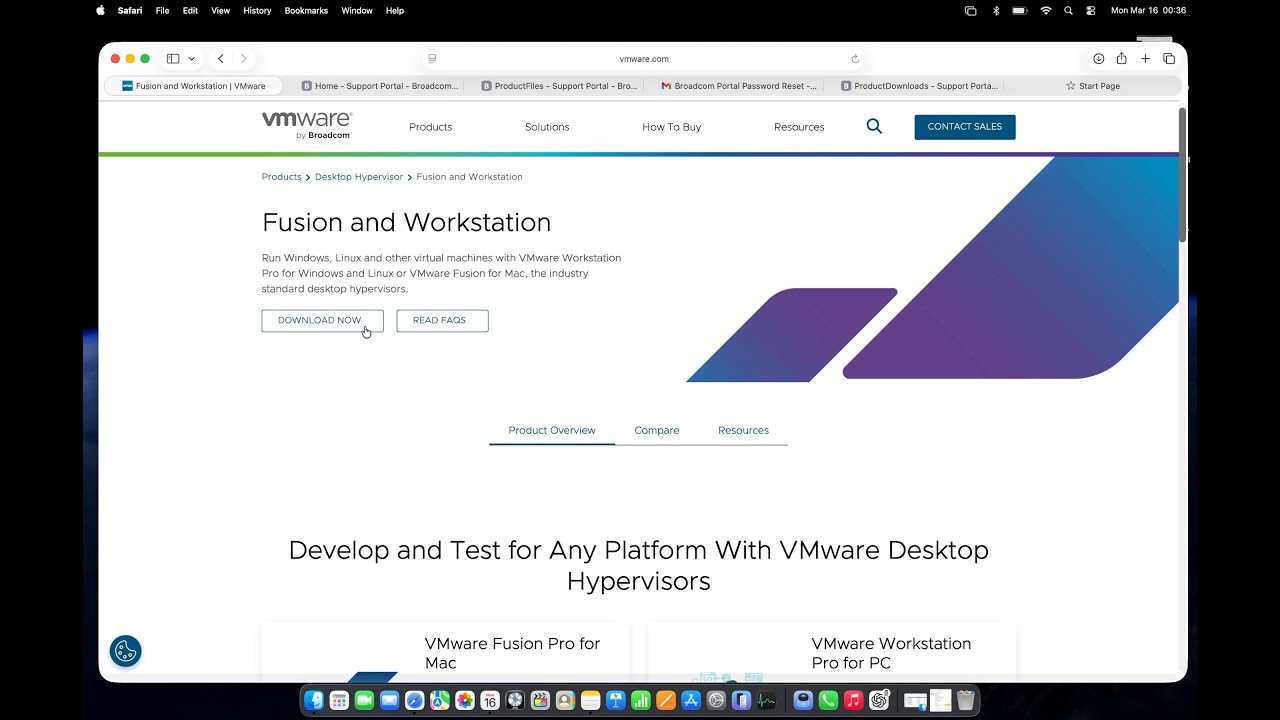1280x720 pixels.
Task: Open Safari downloads icon
Action: coord(1098,59)
